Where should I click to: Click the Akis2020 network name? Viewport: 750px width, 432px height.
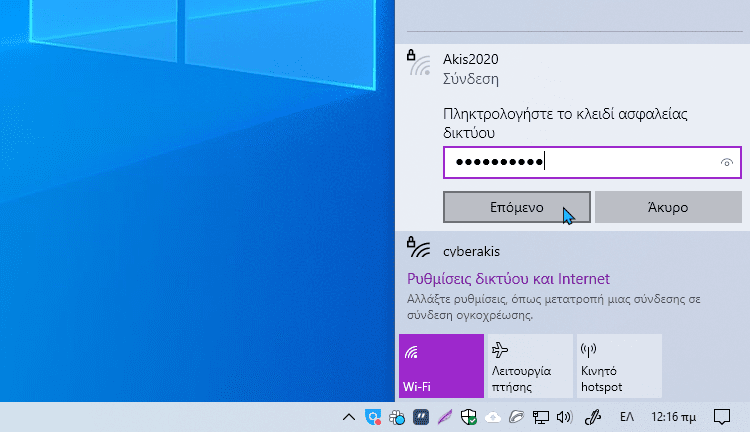471,59
